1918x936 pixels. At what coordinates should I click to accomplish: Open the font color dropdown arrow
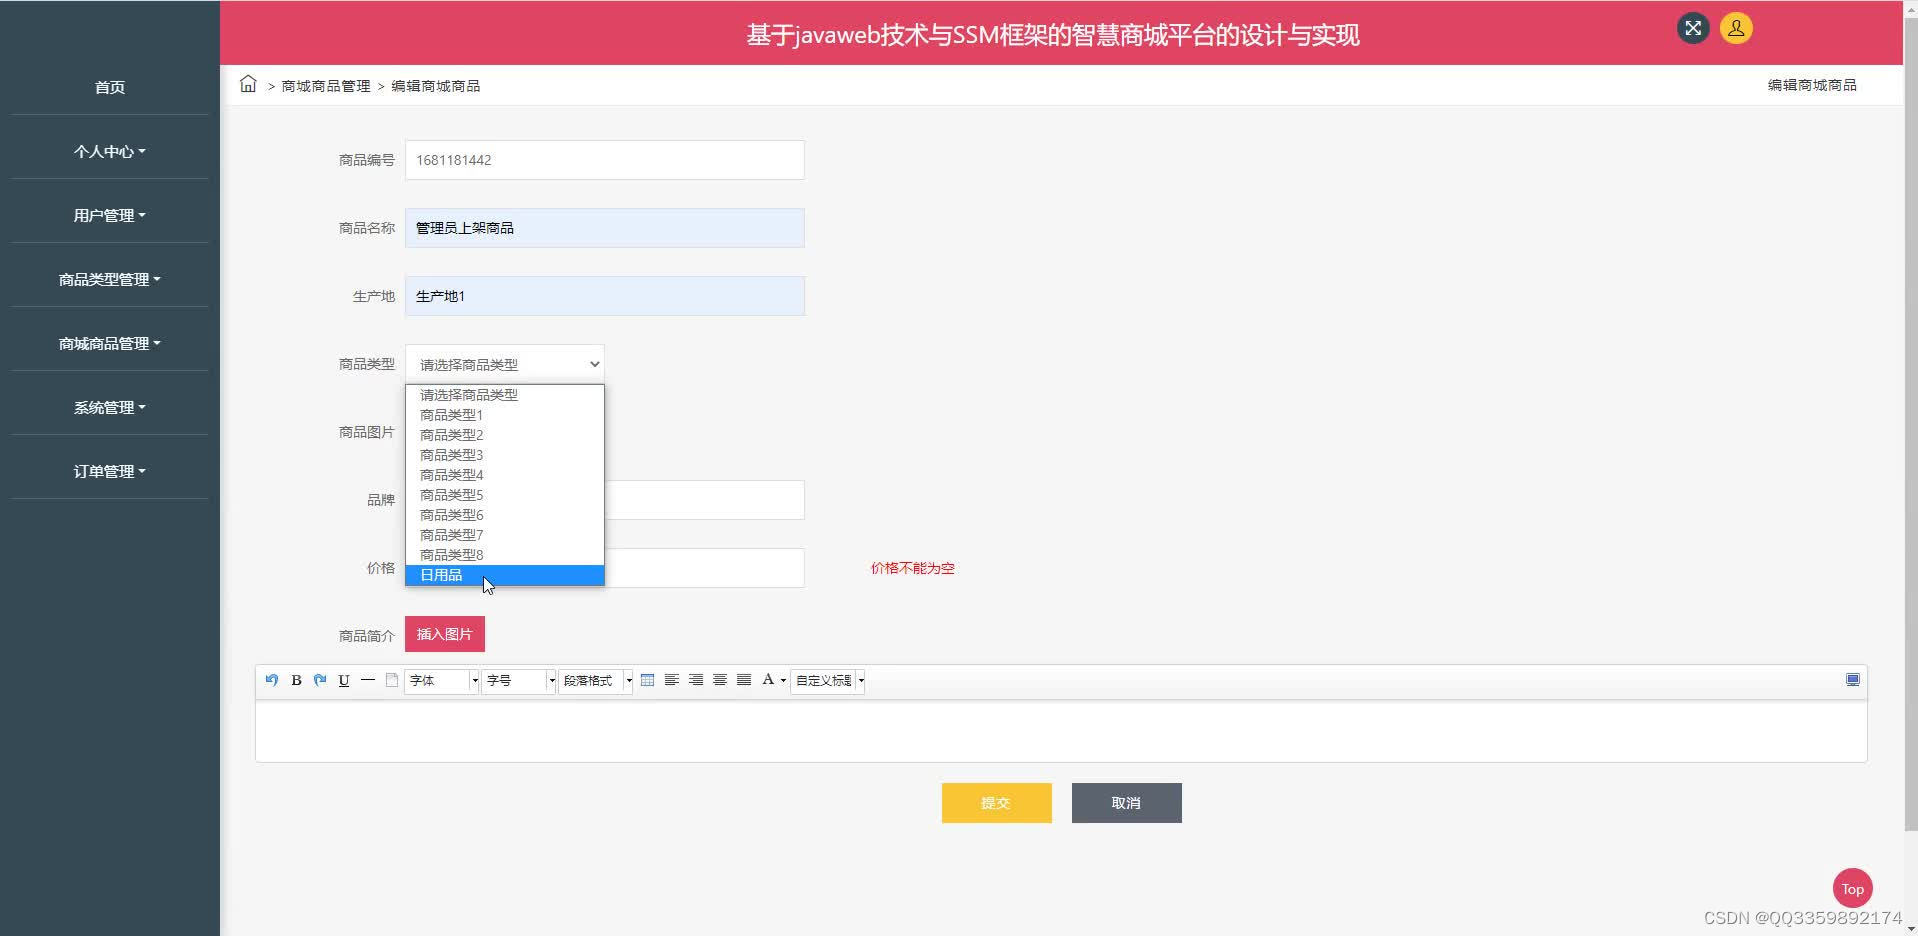[x=783, y=681]
